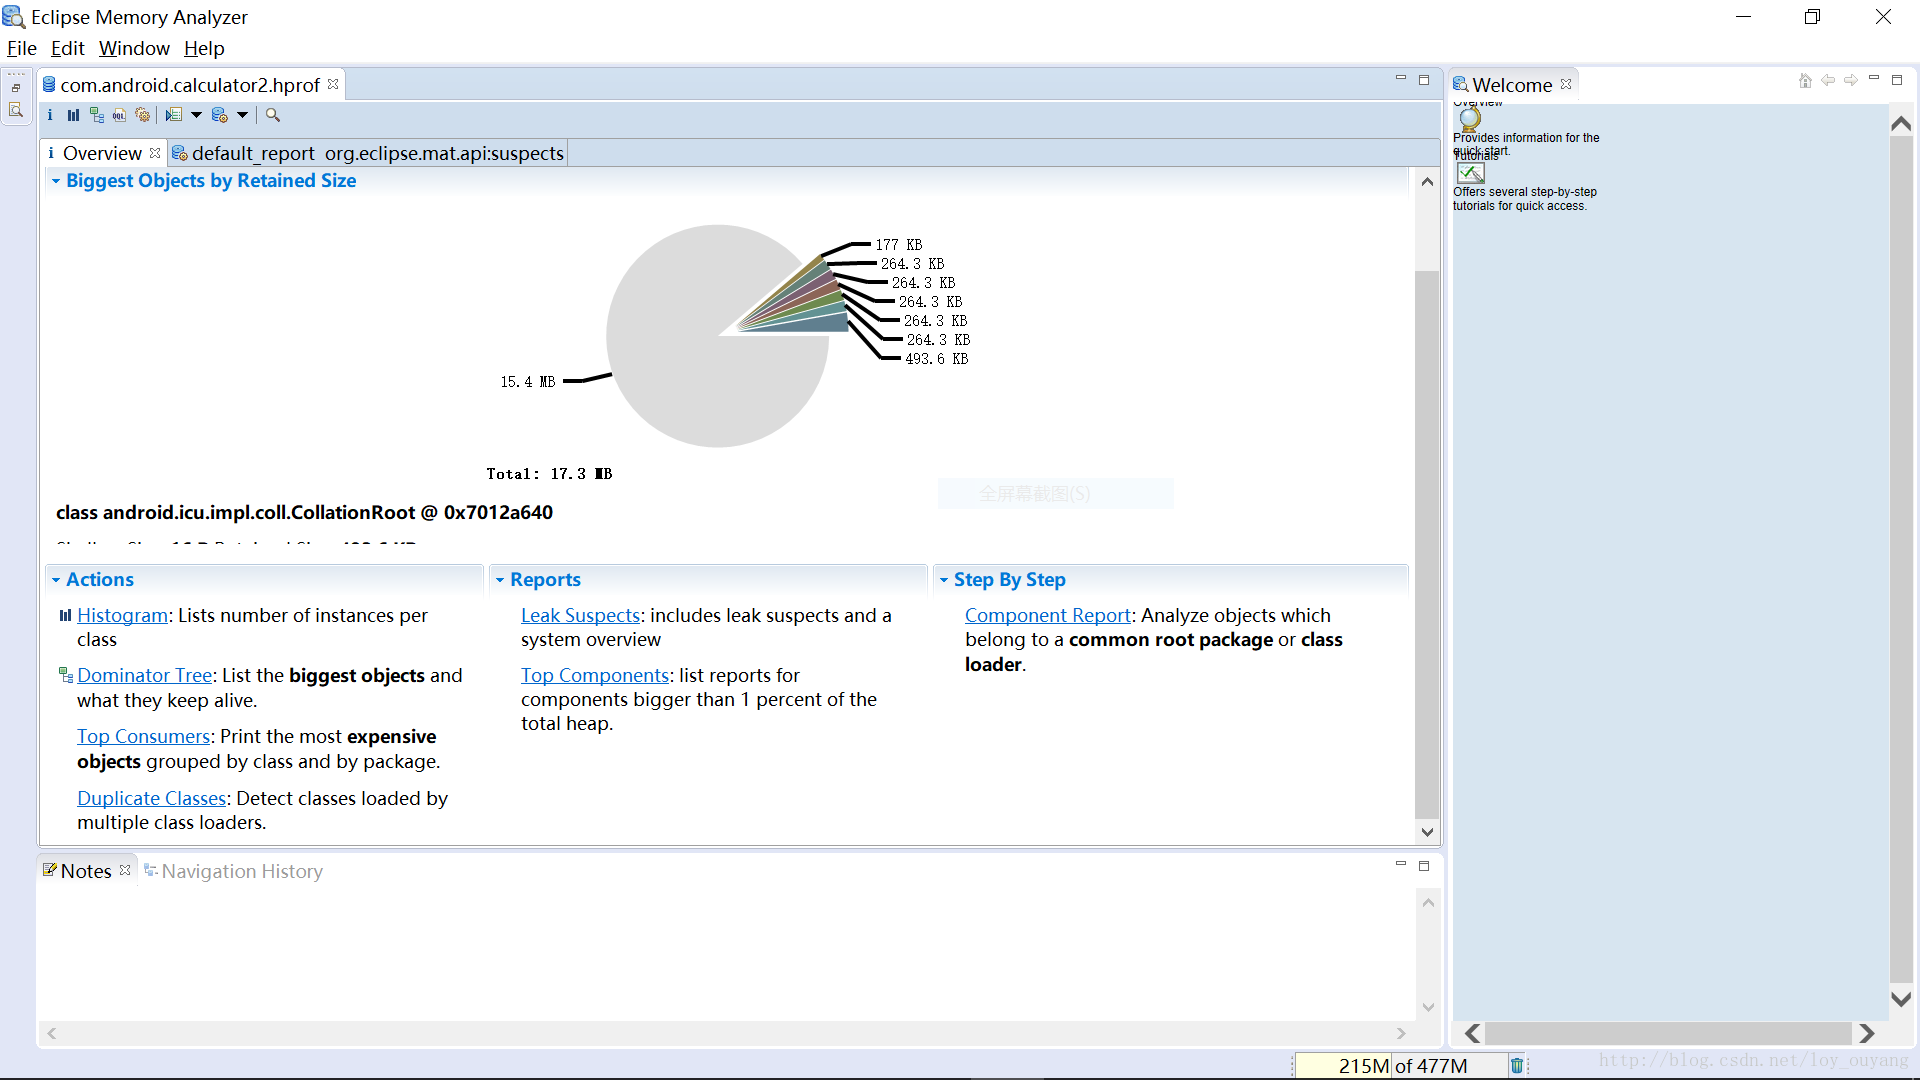Open the Window menu
1920x1080 pixels.
point(134,48)
